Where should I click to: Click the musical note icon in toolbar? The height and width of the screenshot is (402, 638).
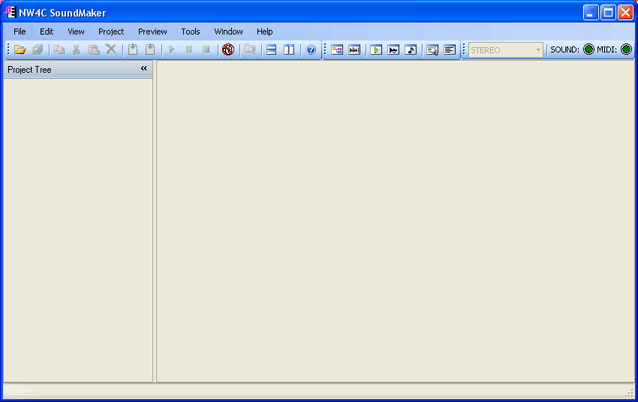pyautogui.click(x=411, y=50)
